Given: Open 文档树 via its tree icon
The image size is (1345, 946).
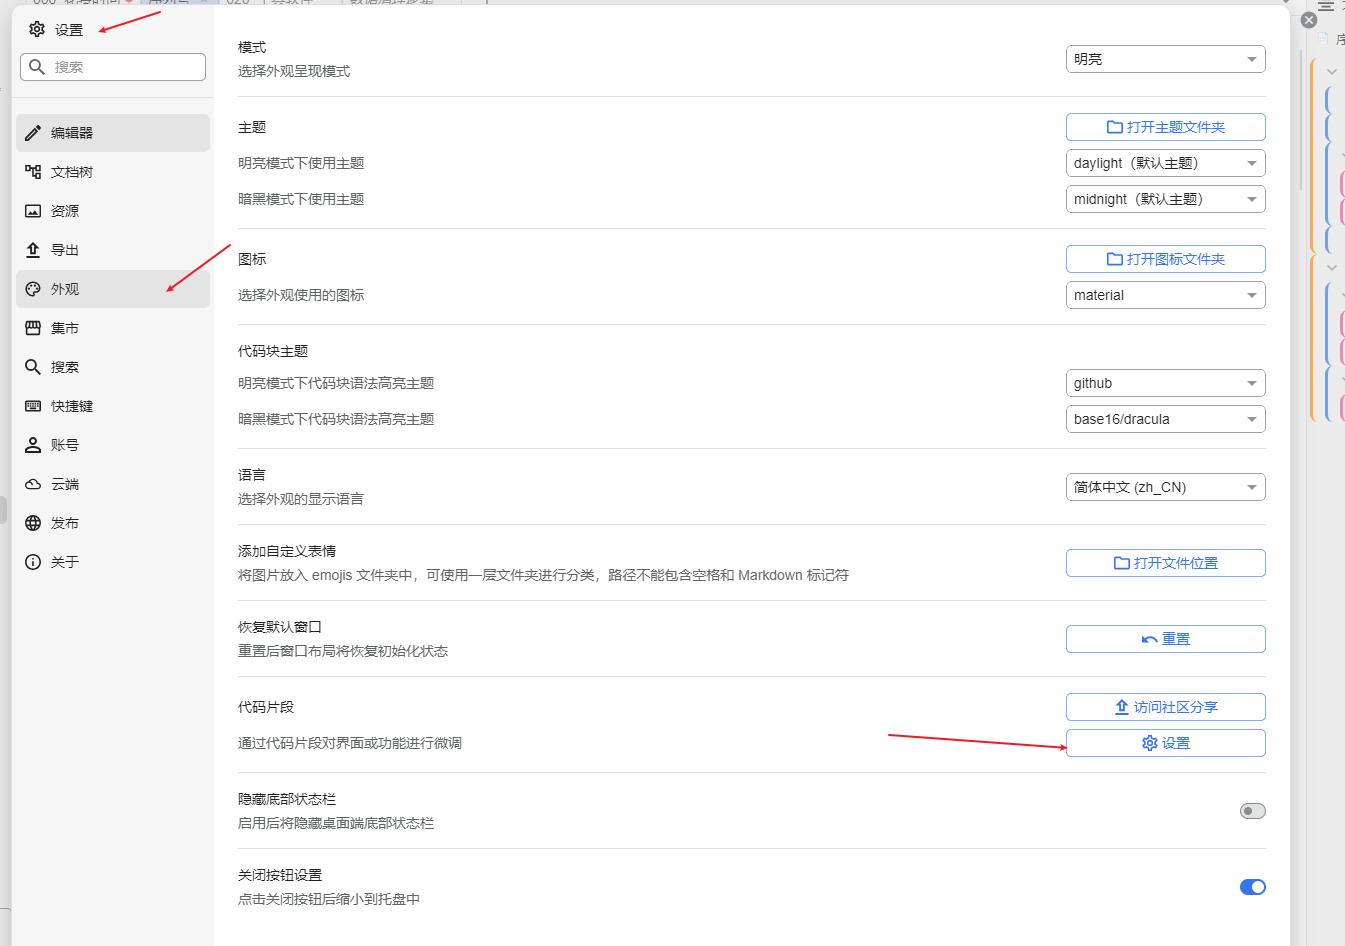Looking at the screenshot, I should click(x=33, y=172).
